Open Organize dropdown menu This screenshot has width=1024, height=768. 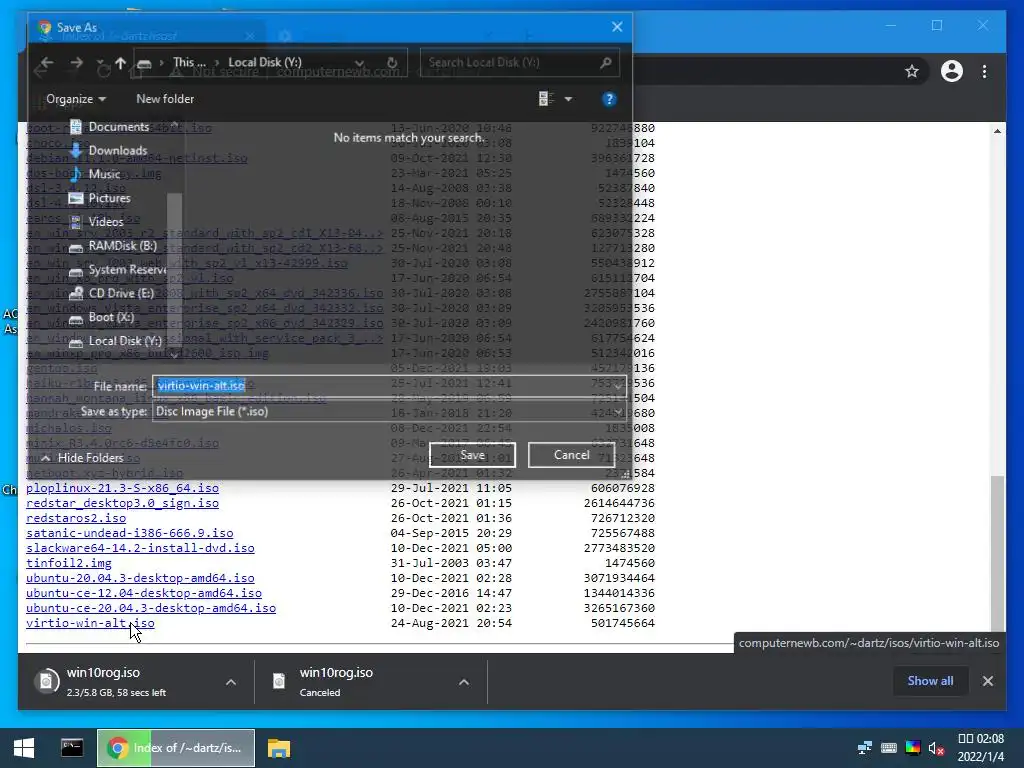[x=76, y=99]
